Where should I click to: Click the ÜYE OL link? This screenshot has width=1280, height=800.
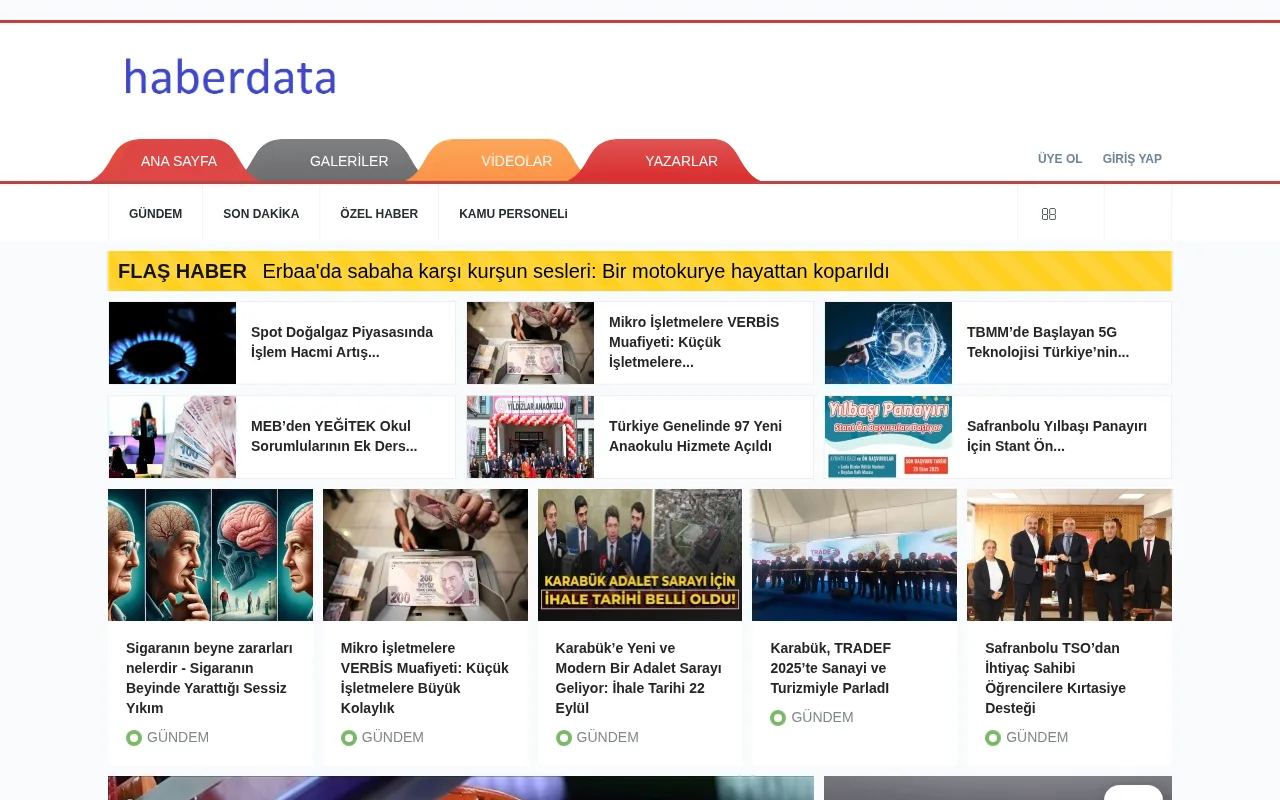(1059, 158)
